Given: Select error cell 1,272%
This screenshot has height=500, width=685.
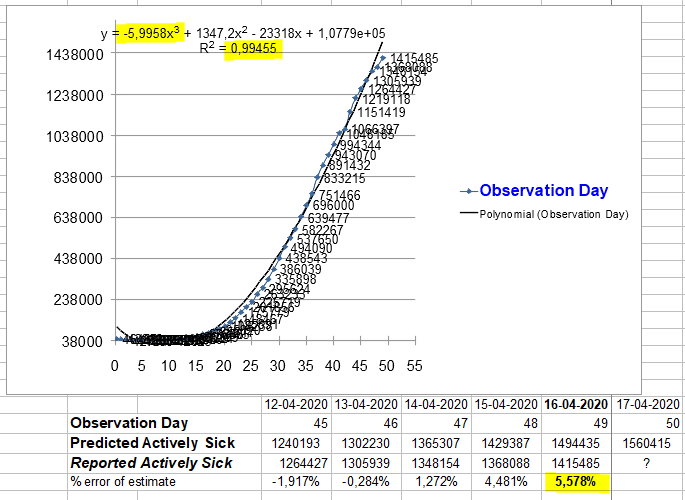Looking at the screenshot, I should [x=436, y=482].
